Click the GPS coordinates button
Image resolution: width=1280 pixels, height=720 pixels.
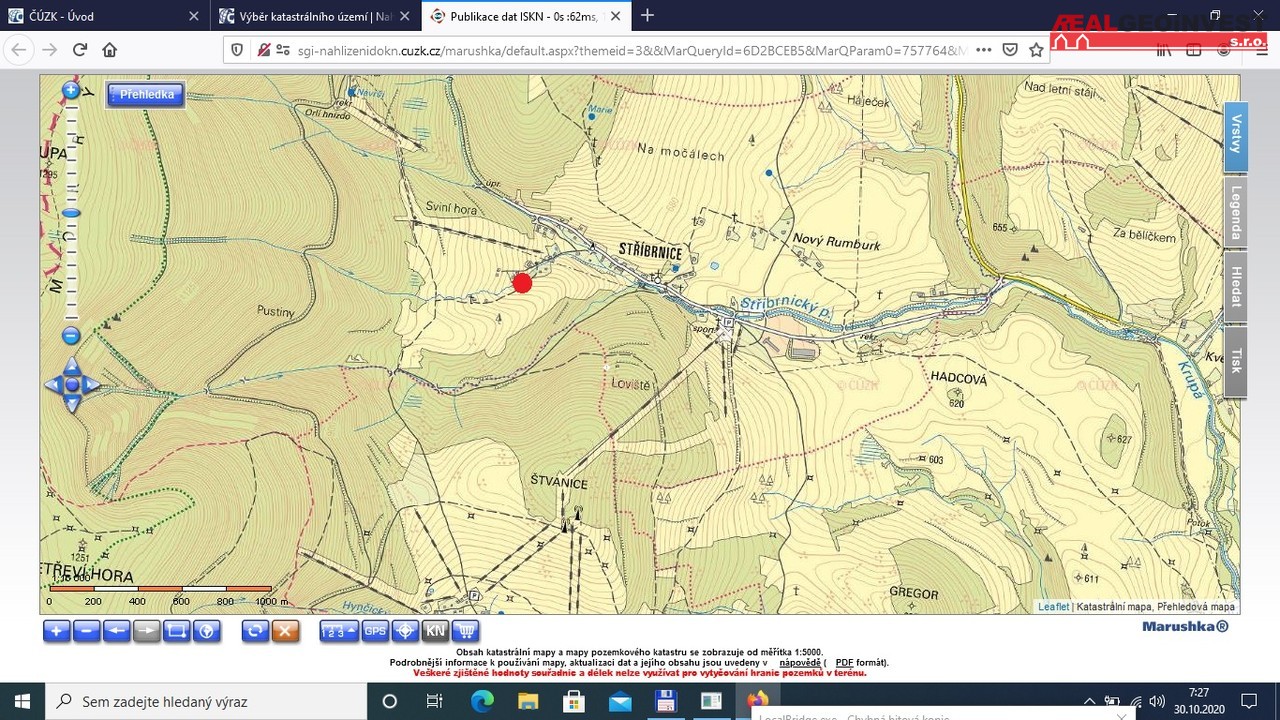(x=375, y=631)
